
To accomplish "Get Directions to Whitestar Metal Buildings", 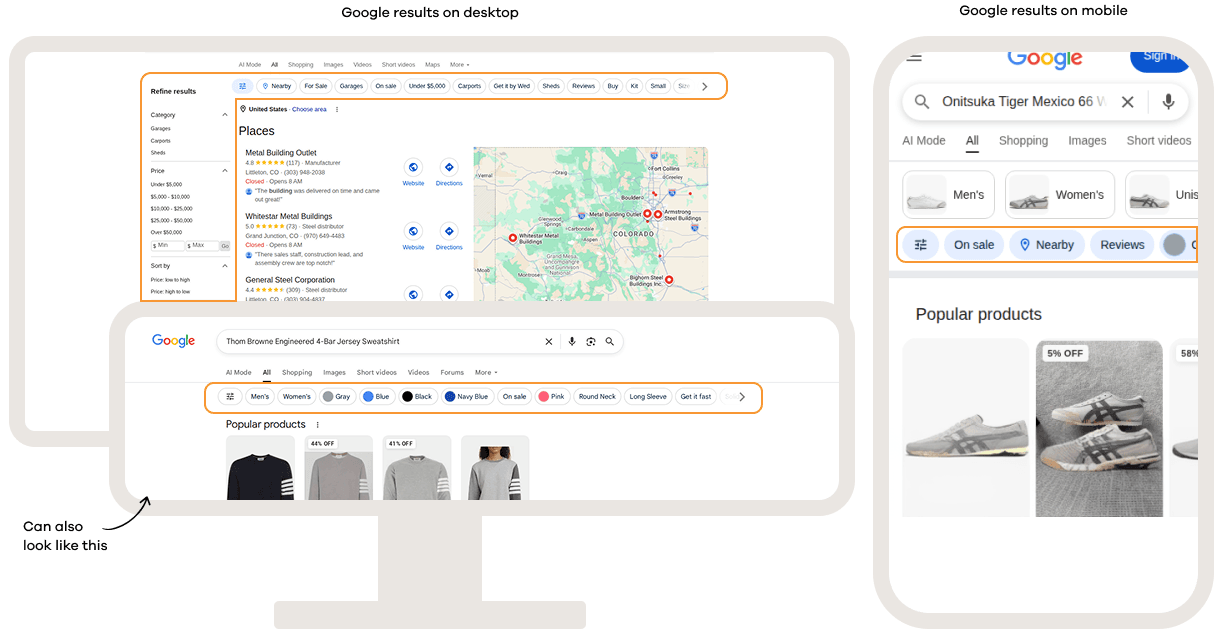I will (449, 231).
